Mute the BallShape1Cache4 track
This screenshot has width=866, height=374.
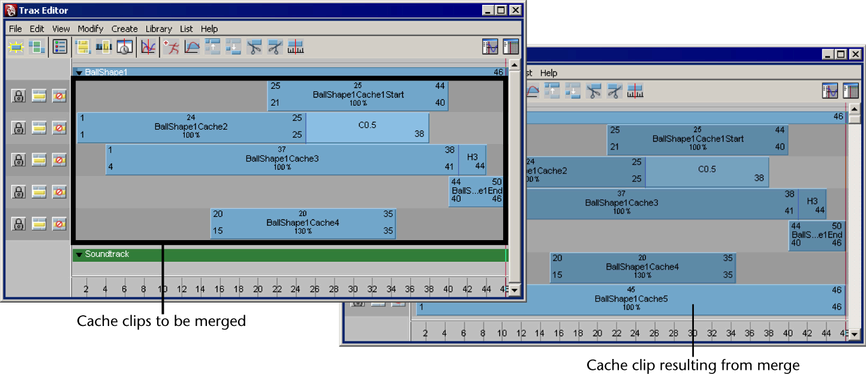tap(59, 224)
